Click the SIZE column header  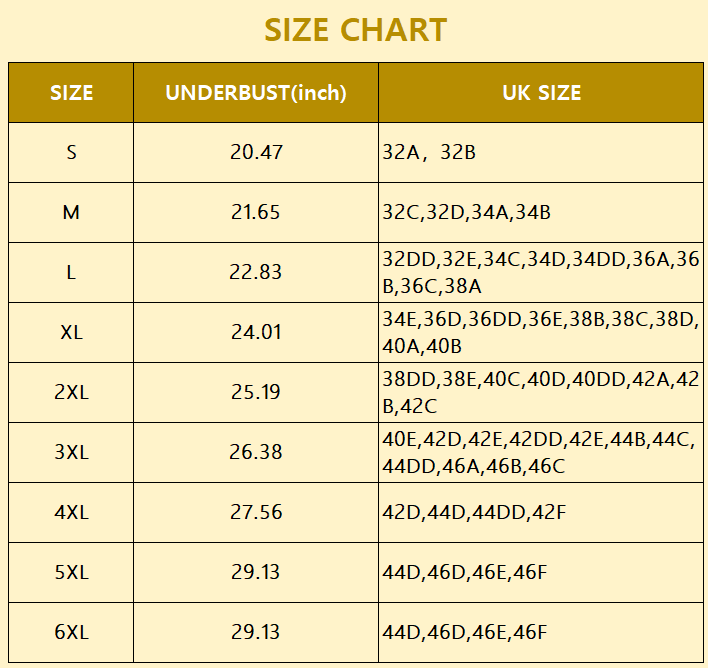71,93
